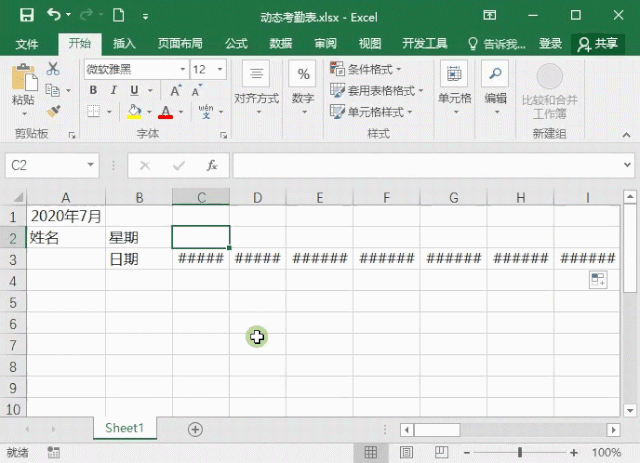Click the 共享 (Share) button

pos(598,44)
